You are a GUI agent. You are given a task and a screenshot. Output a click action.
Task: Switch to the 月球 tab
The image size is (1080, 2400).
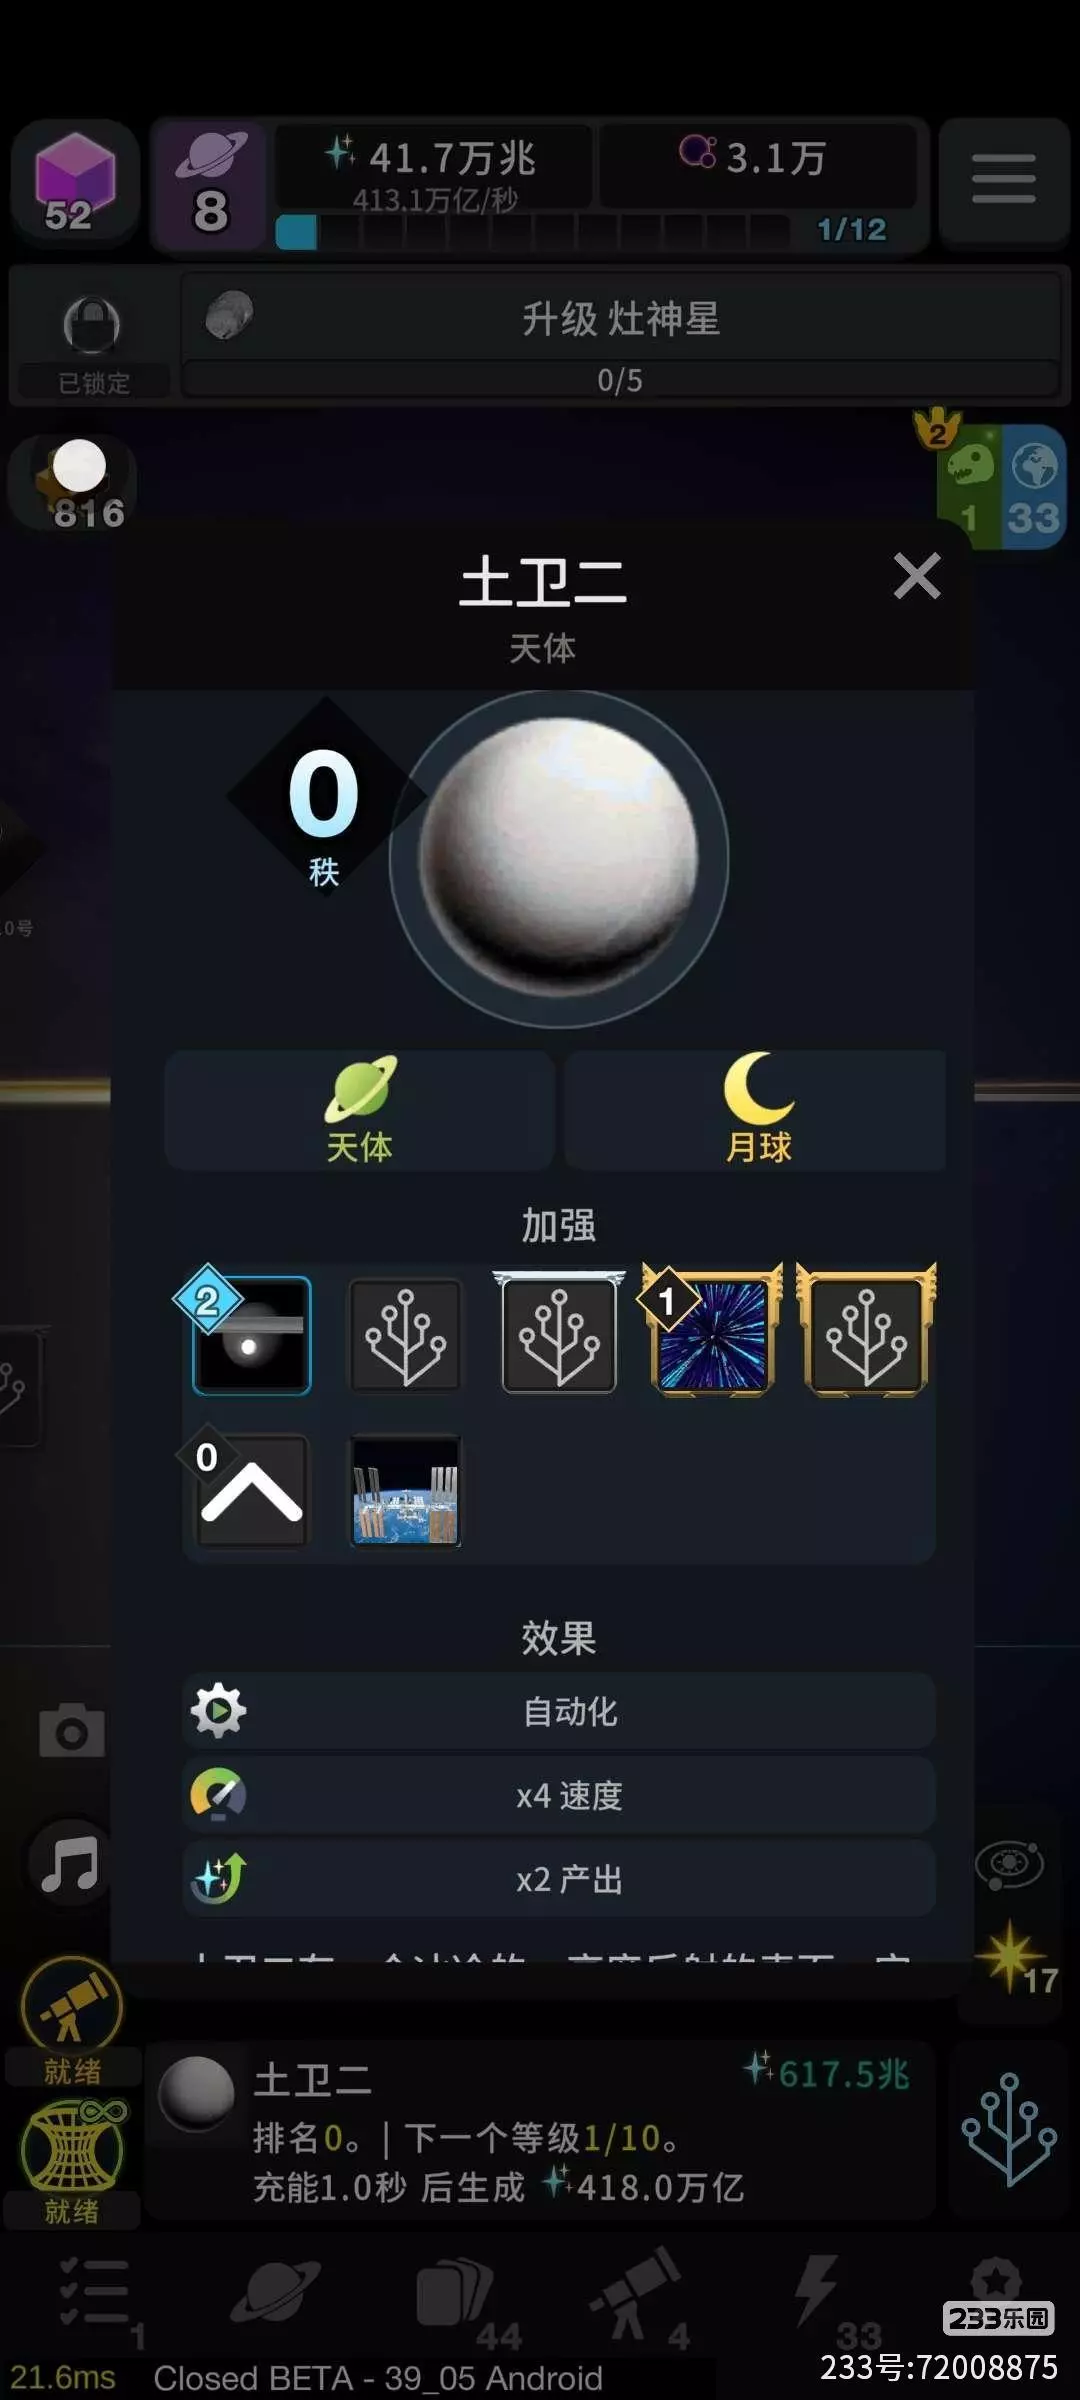(x=757, y=1110)
